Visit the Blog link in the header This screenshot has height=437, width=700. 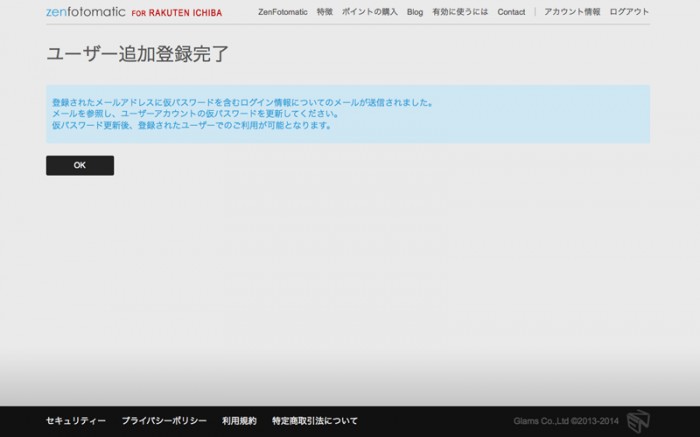[415, 12]
